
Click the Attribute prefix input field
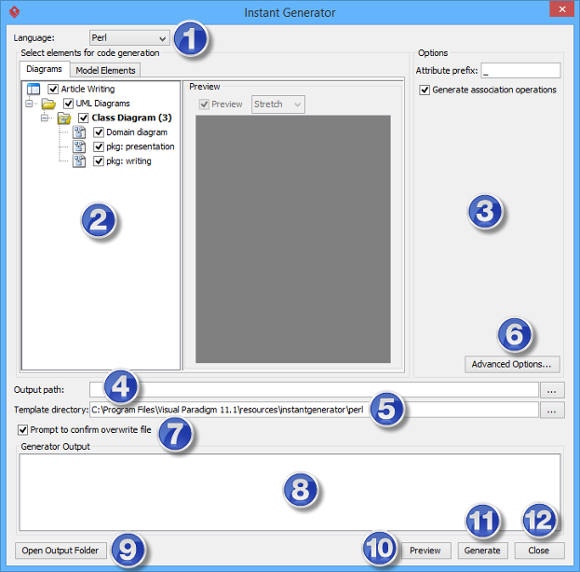pos(521,71)
